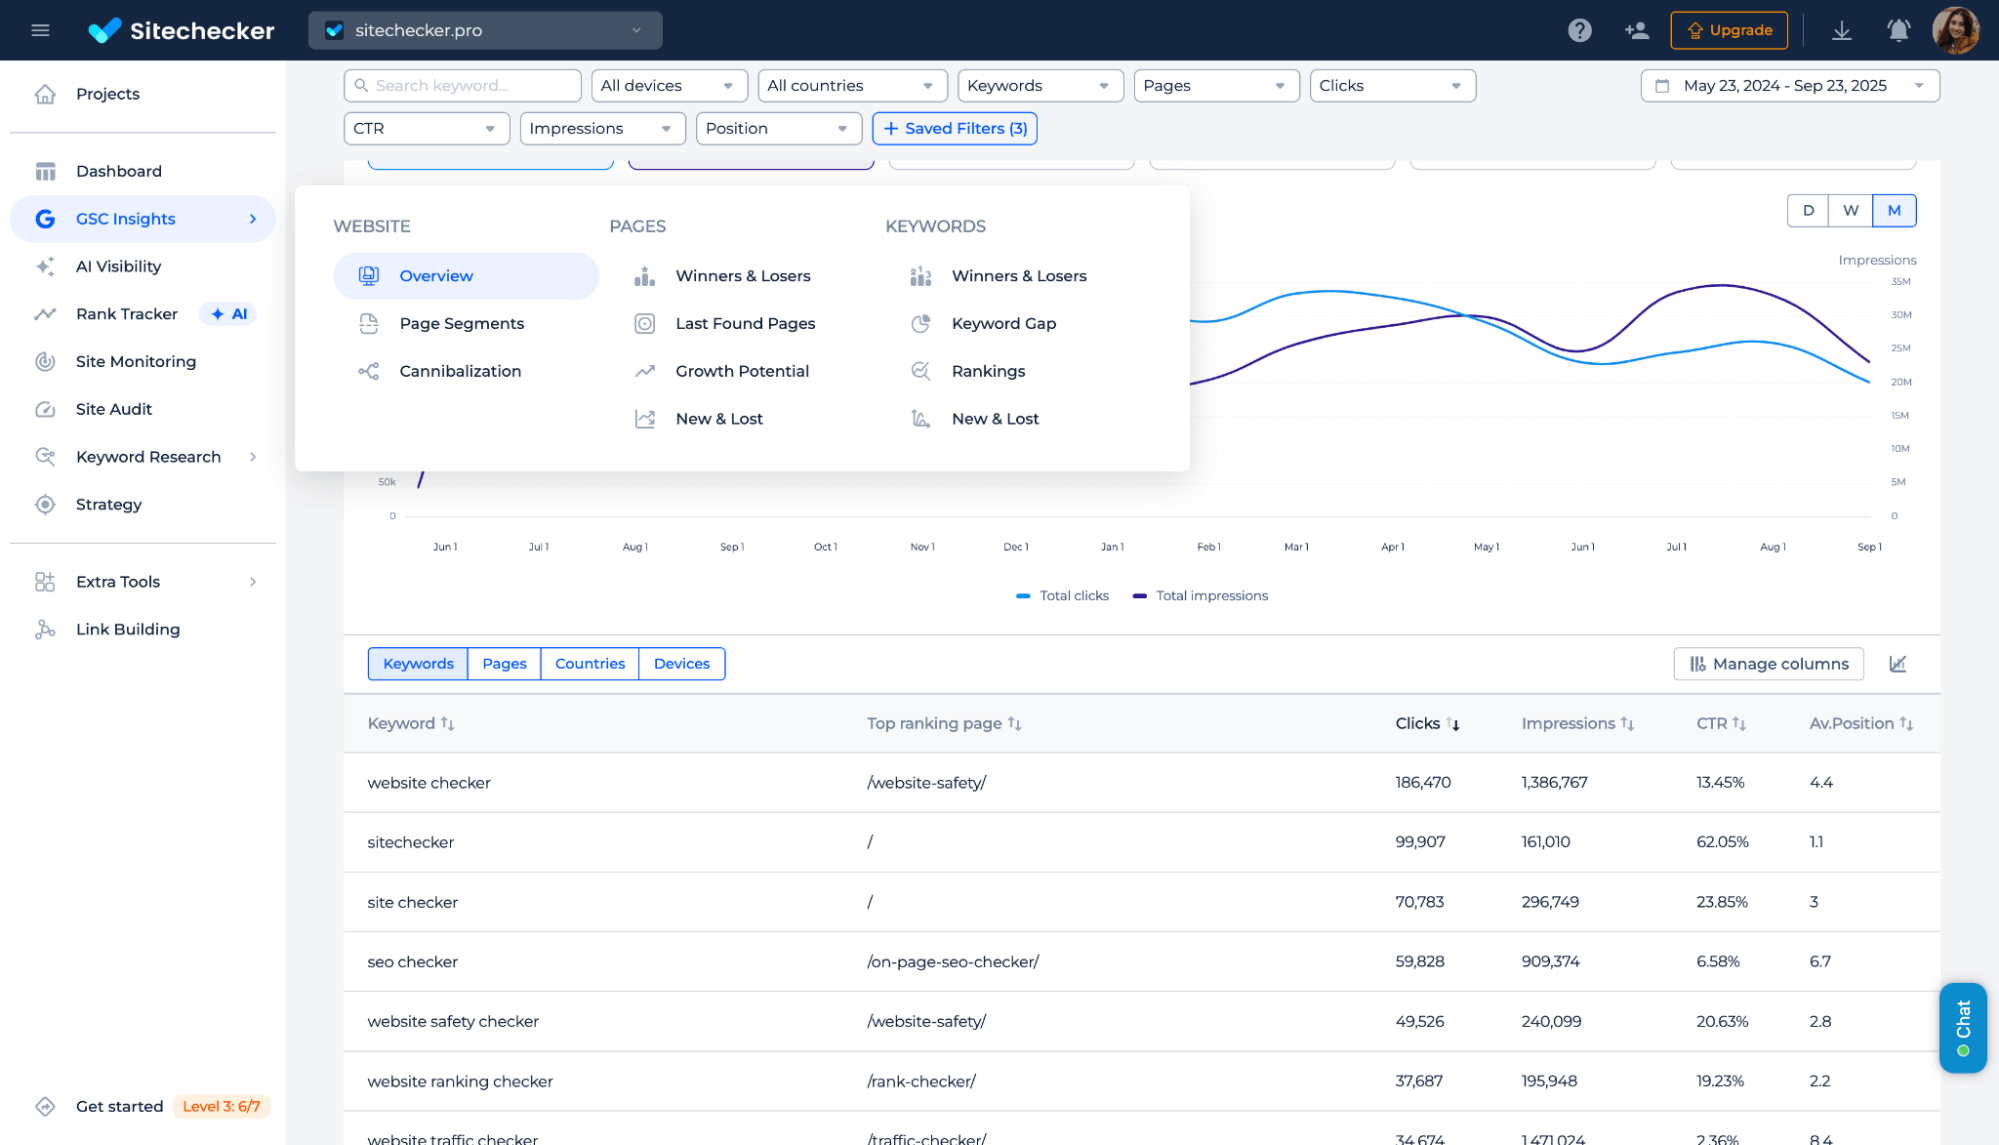Click the download icon in the header
This screenshot has width=1999, height=1145.
[x=1841, y=30]
